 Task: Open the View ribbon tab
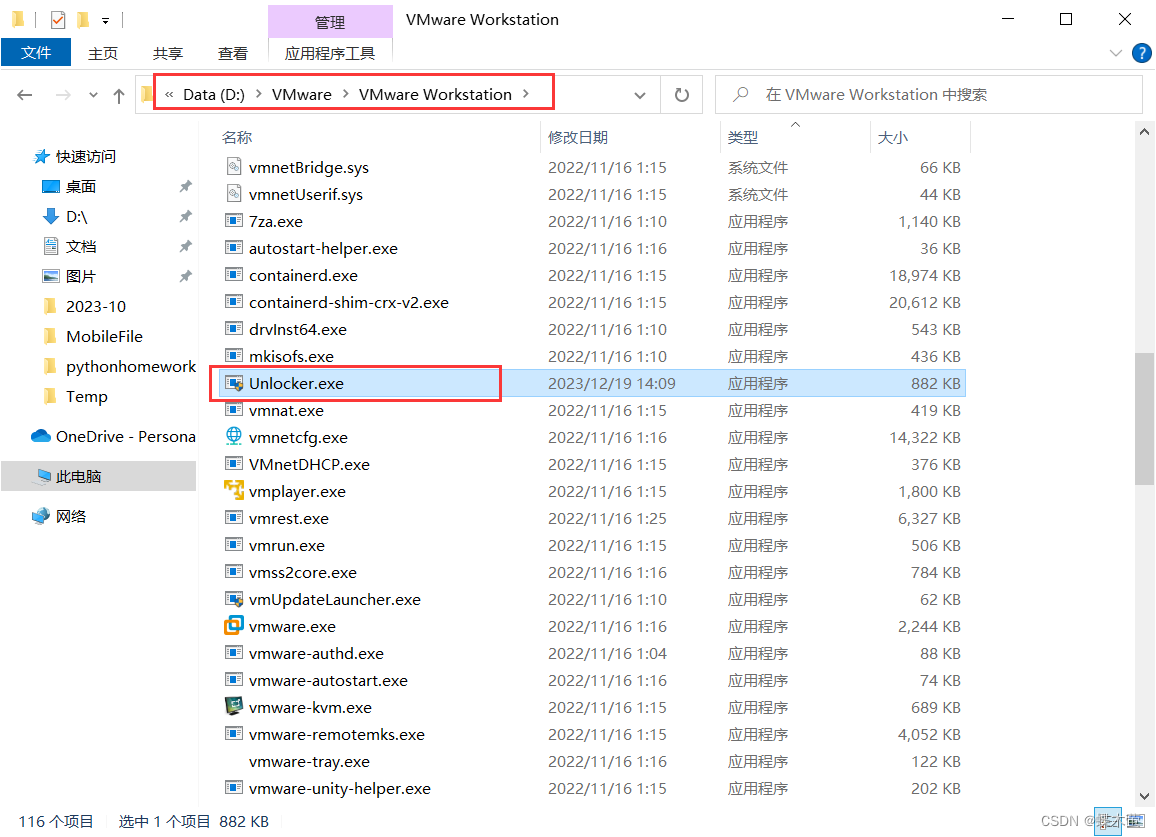coord(233,53)
